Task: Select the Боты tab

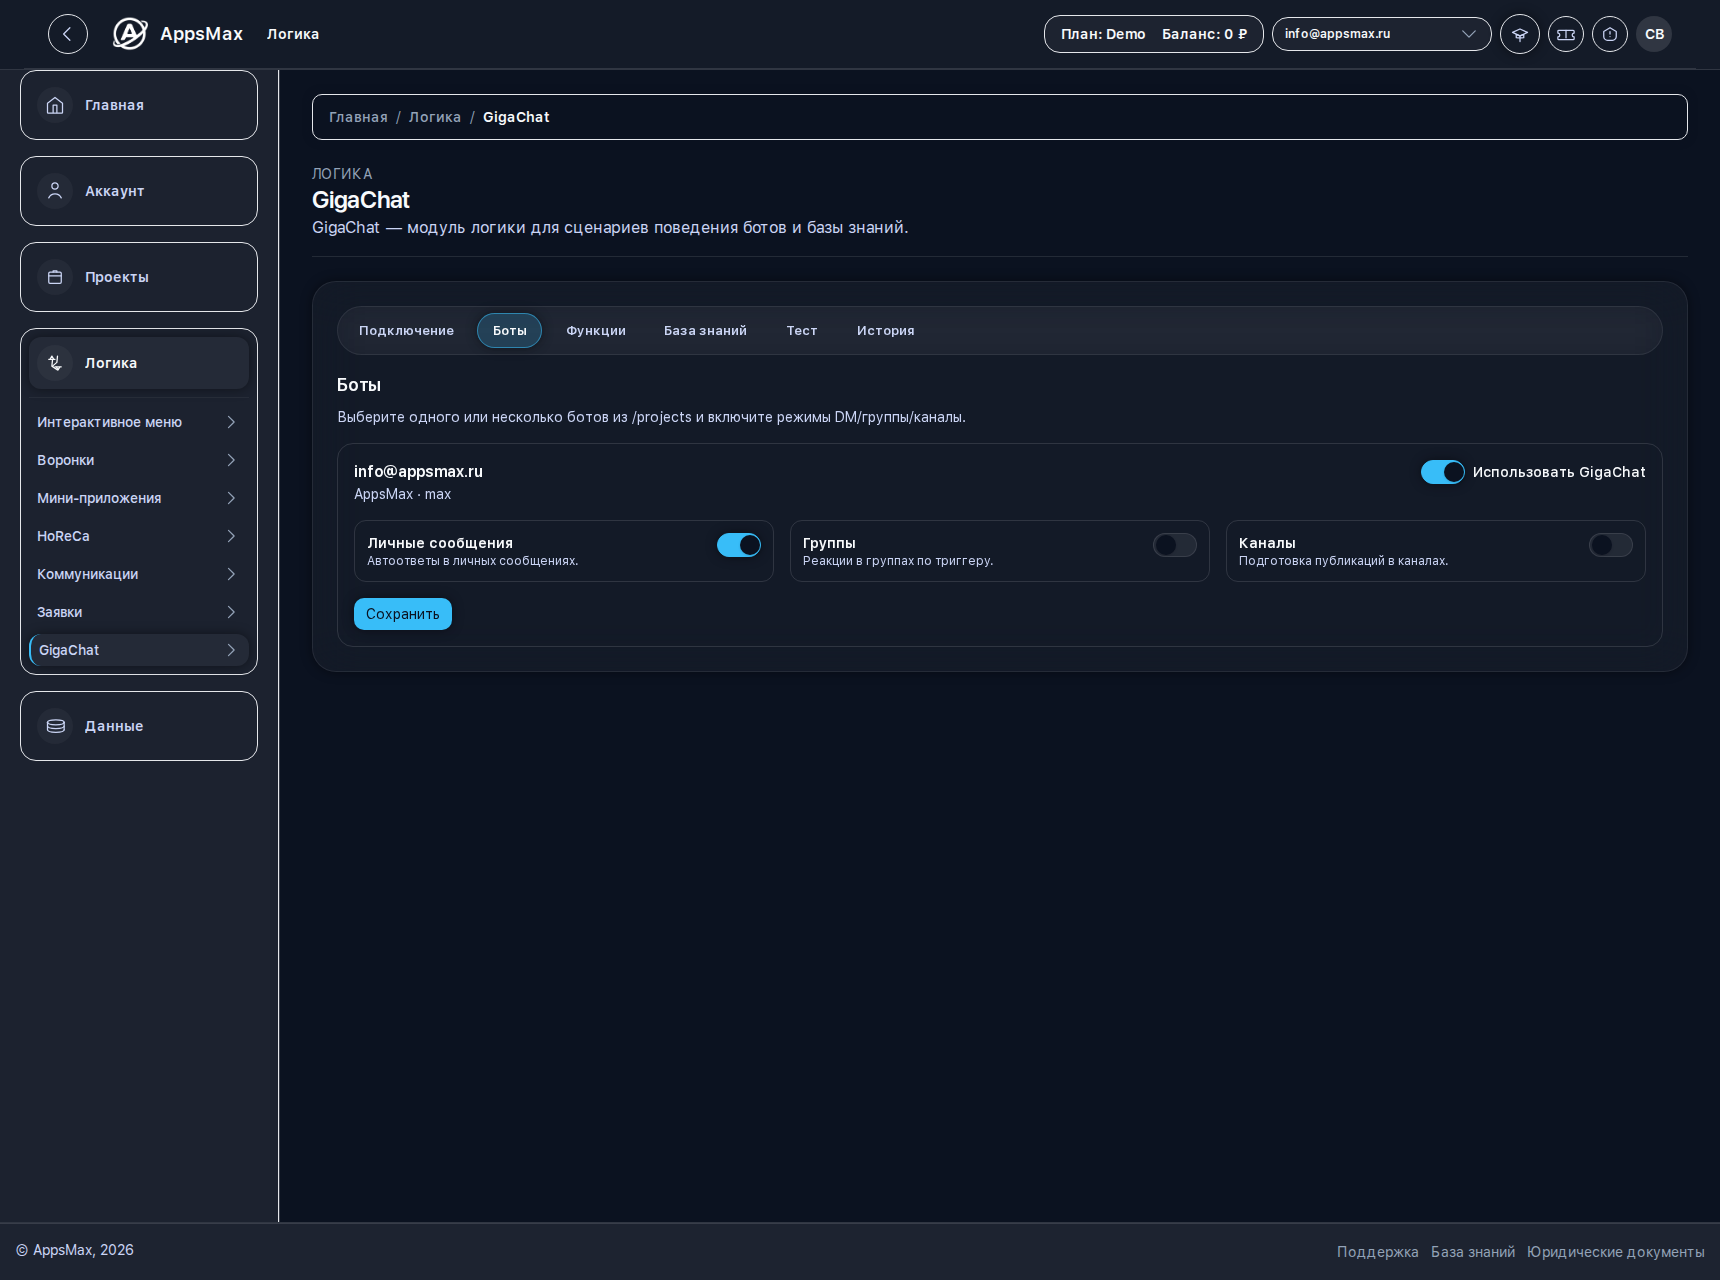Action: click(x=509, y=331)
